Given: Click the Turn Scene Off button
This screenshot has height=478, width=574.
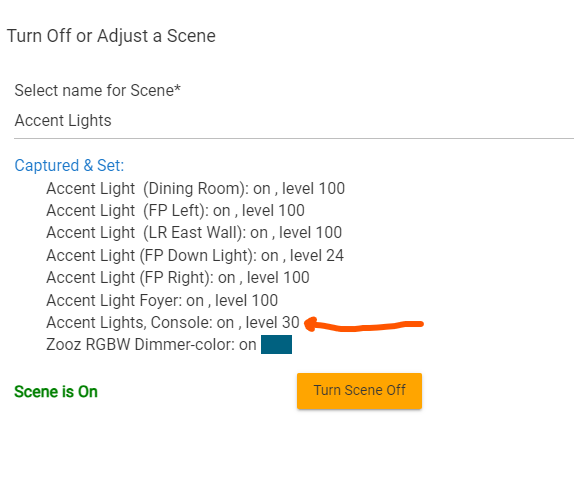Looking at the screenshot, I should (x=359, y=391).
